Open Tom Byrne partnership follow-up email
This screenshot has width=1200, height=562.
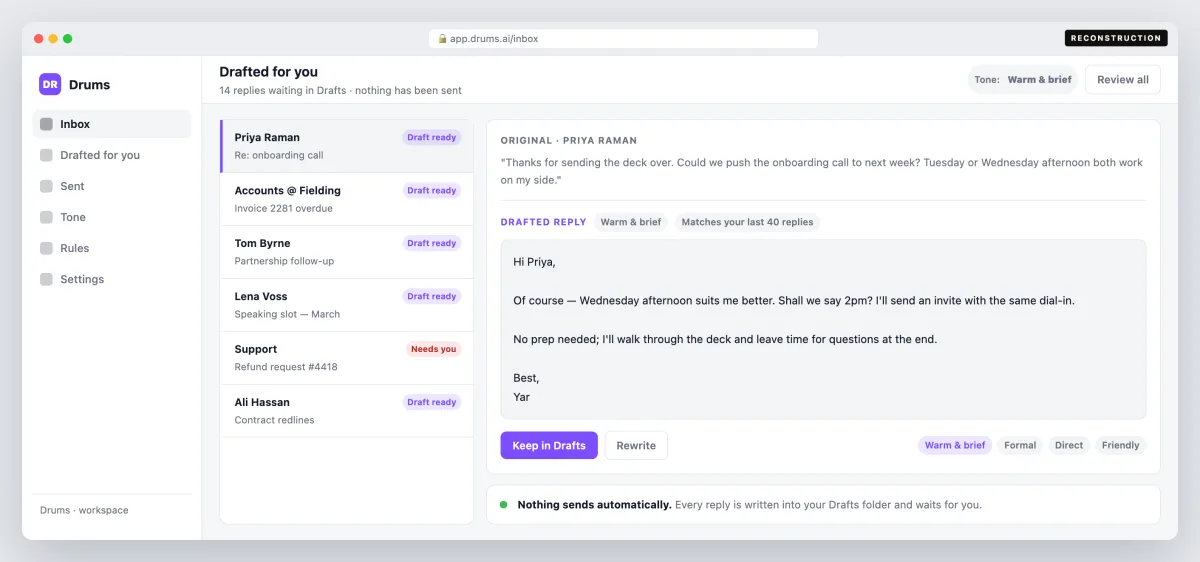point(347,252)
